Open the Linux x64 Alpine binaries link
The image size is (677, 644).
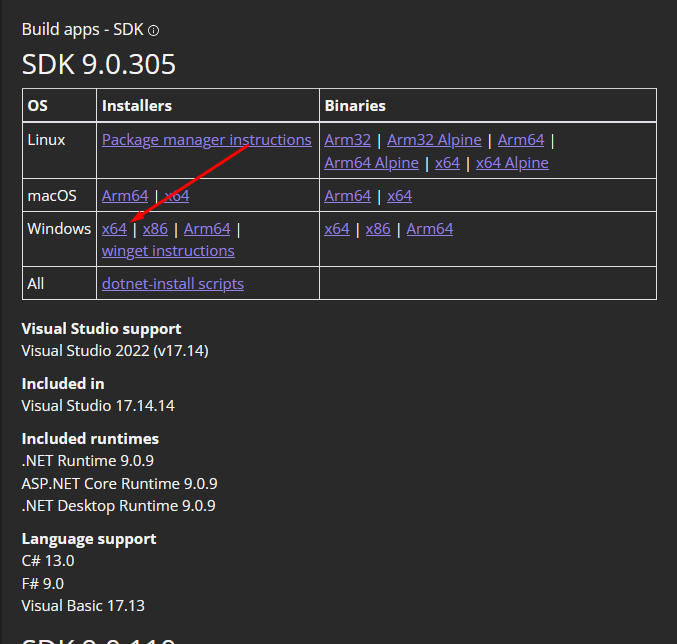tap(512, 162)
